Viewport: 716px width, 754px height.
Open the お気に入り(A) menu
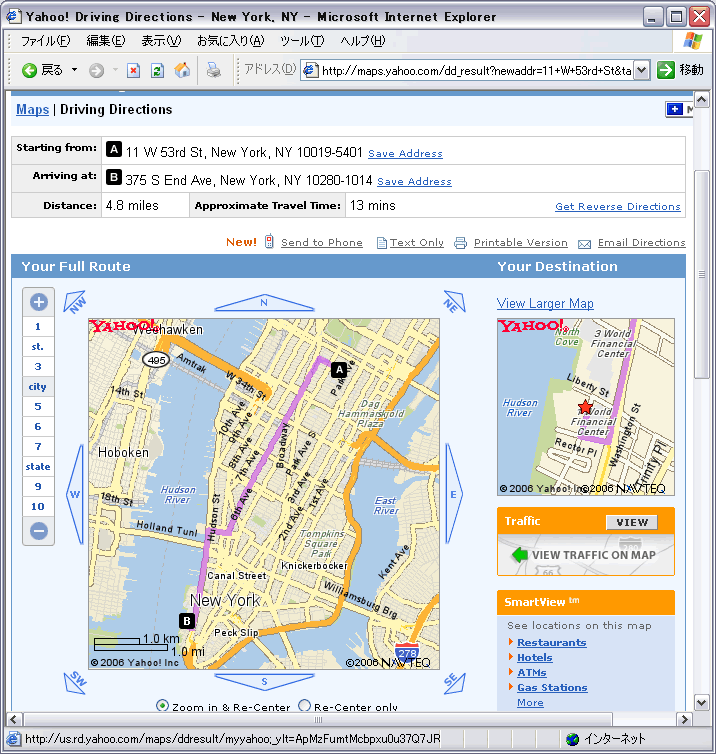tap(231, 41)
